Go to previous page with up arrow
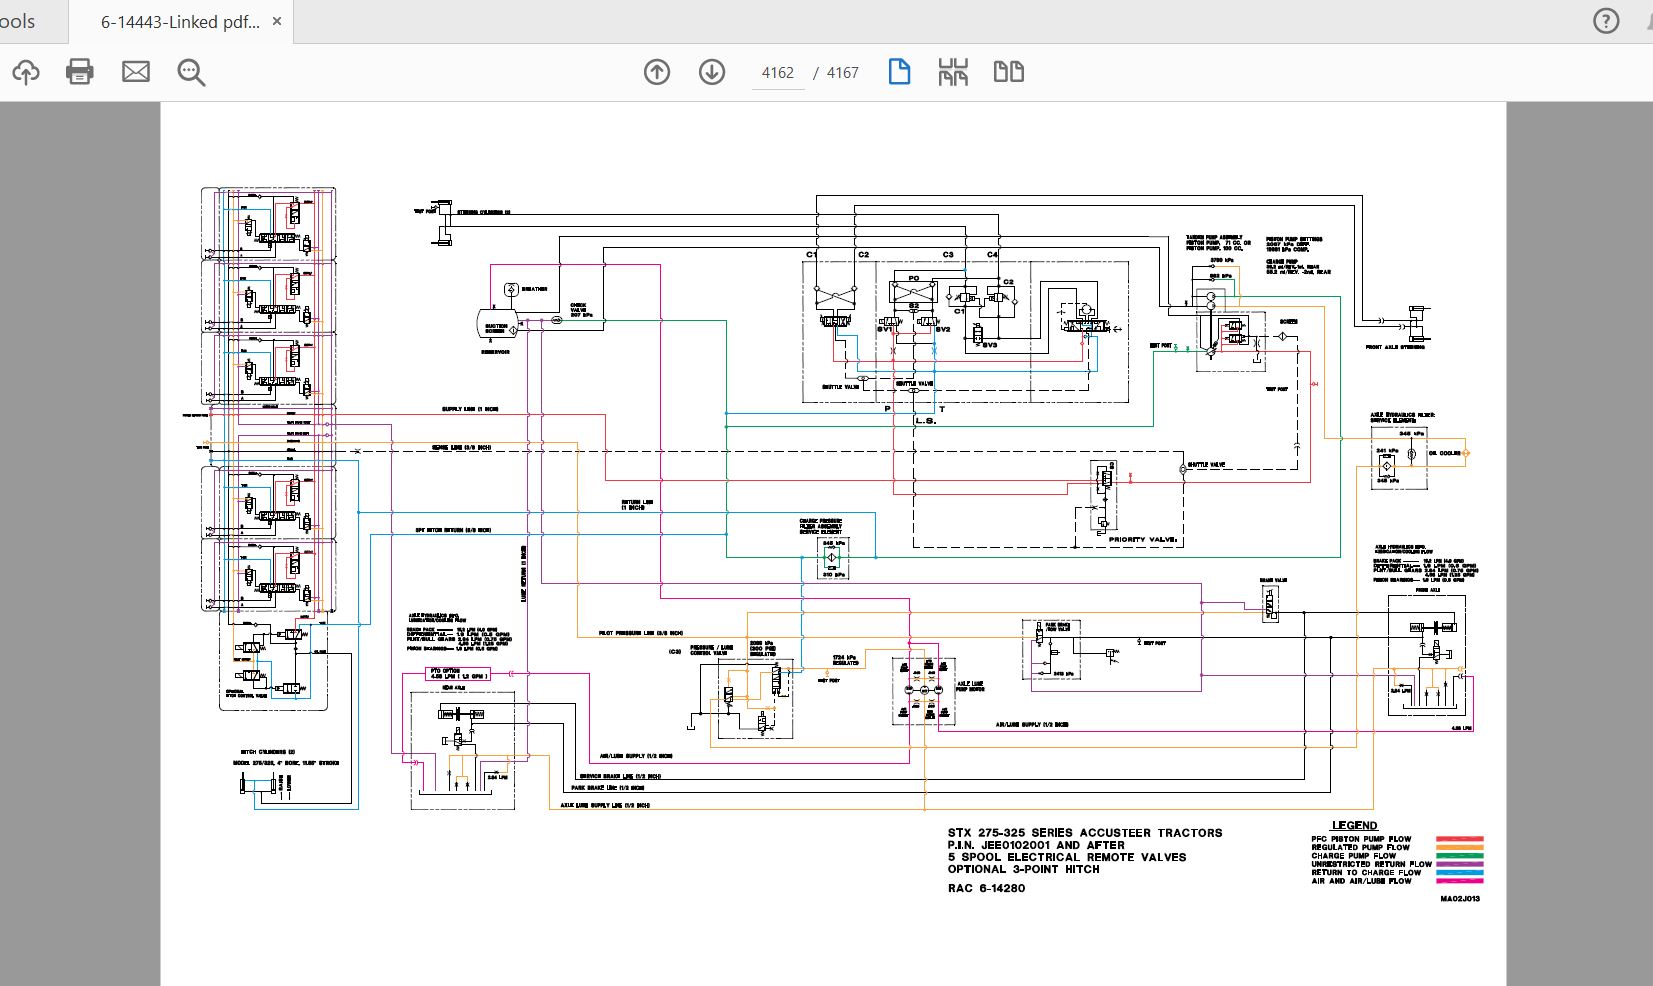Image resolution: width=1653 pixels, height=986 pixels. (657, 72)
